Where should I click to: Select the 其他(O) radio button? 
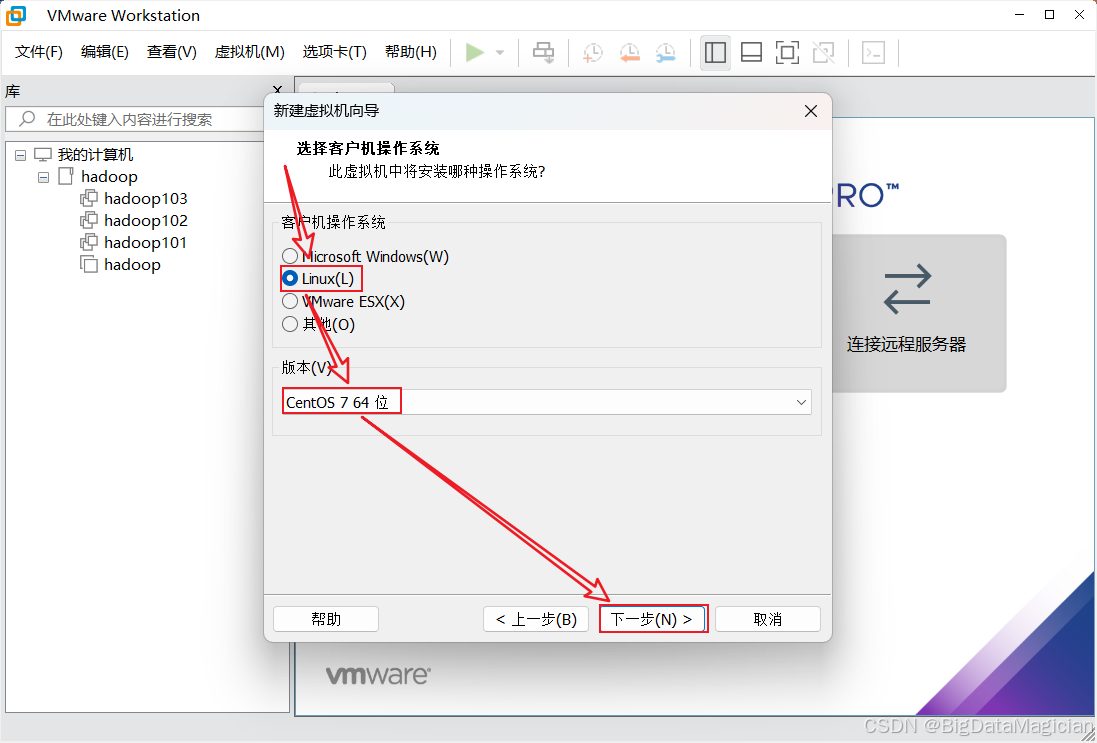(290, 324)
